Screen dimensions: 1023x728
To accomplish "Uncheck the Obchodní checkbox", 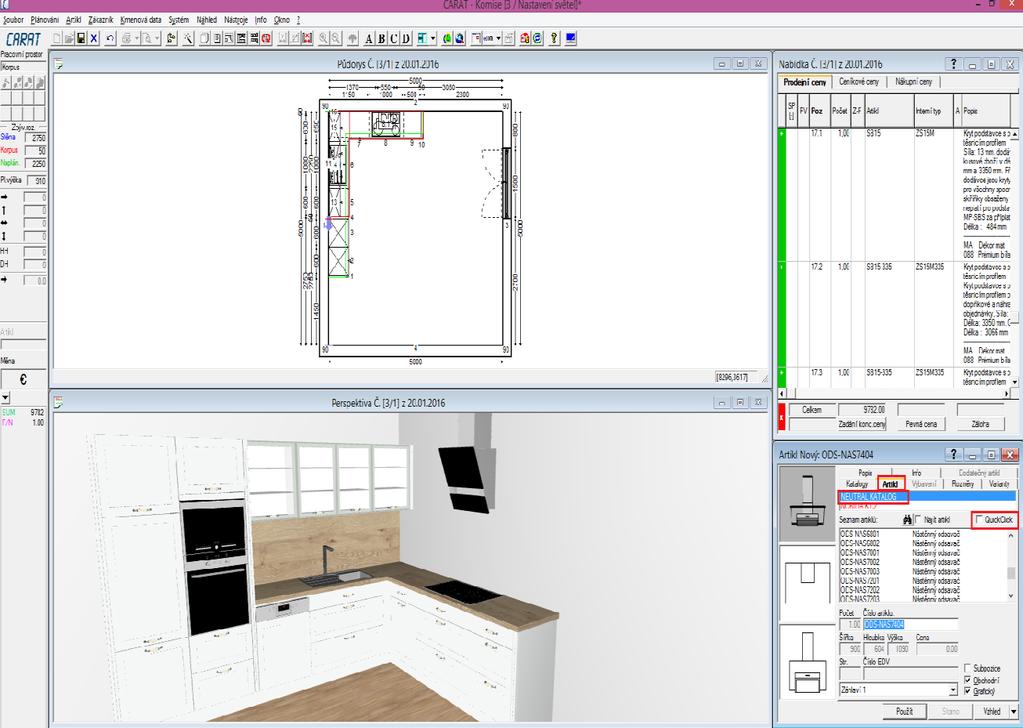I will pos(968,680).
